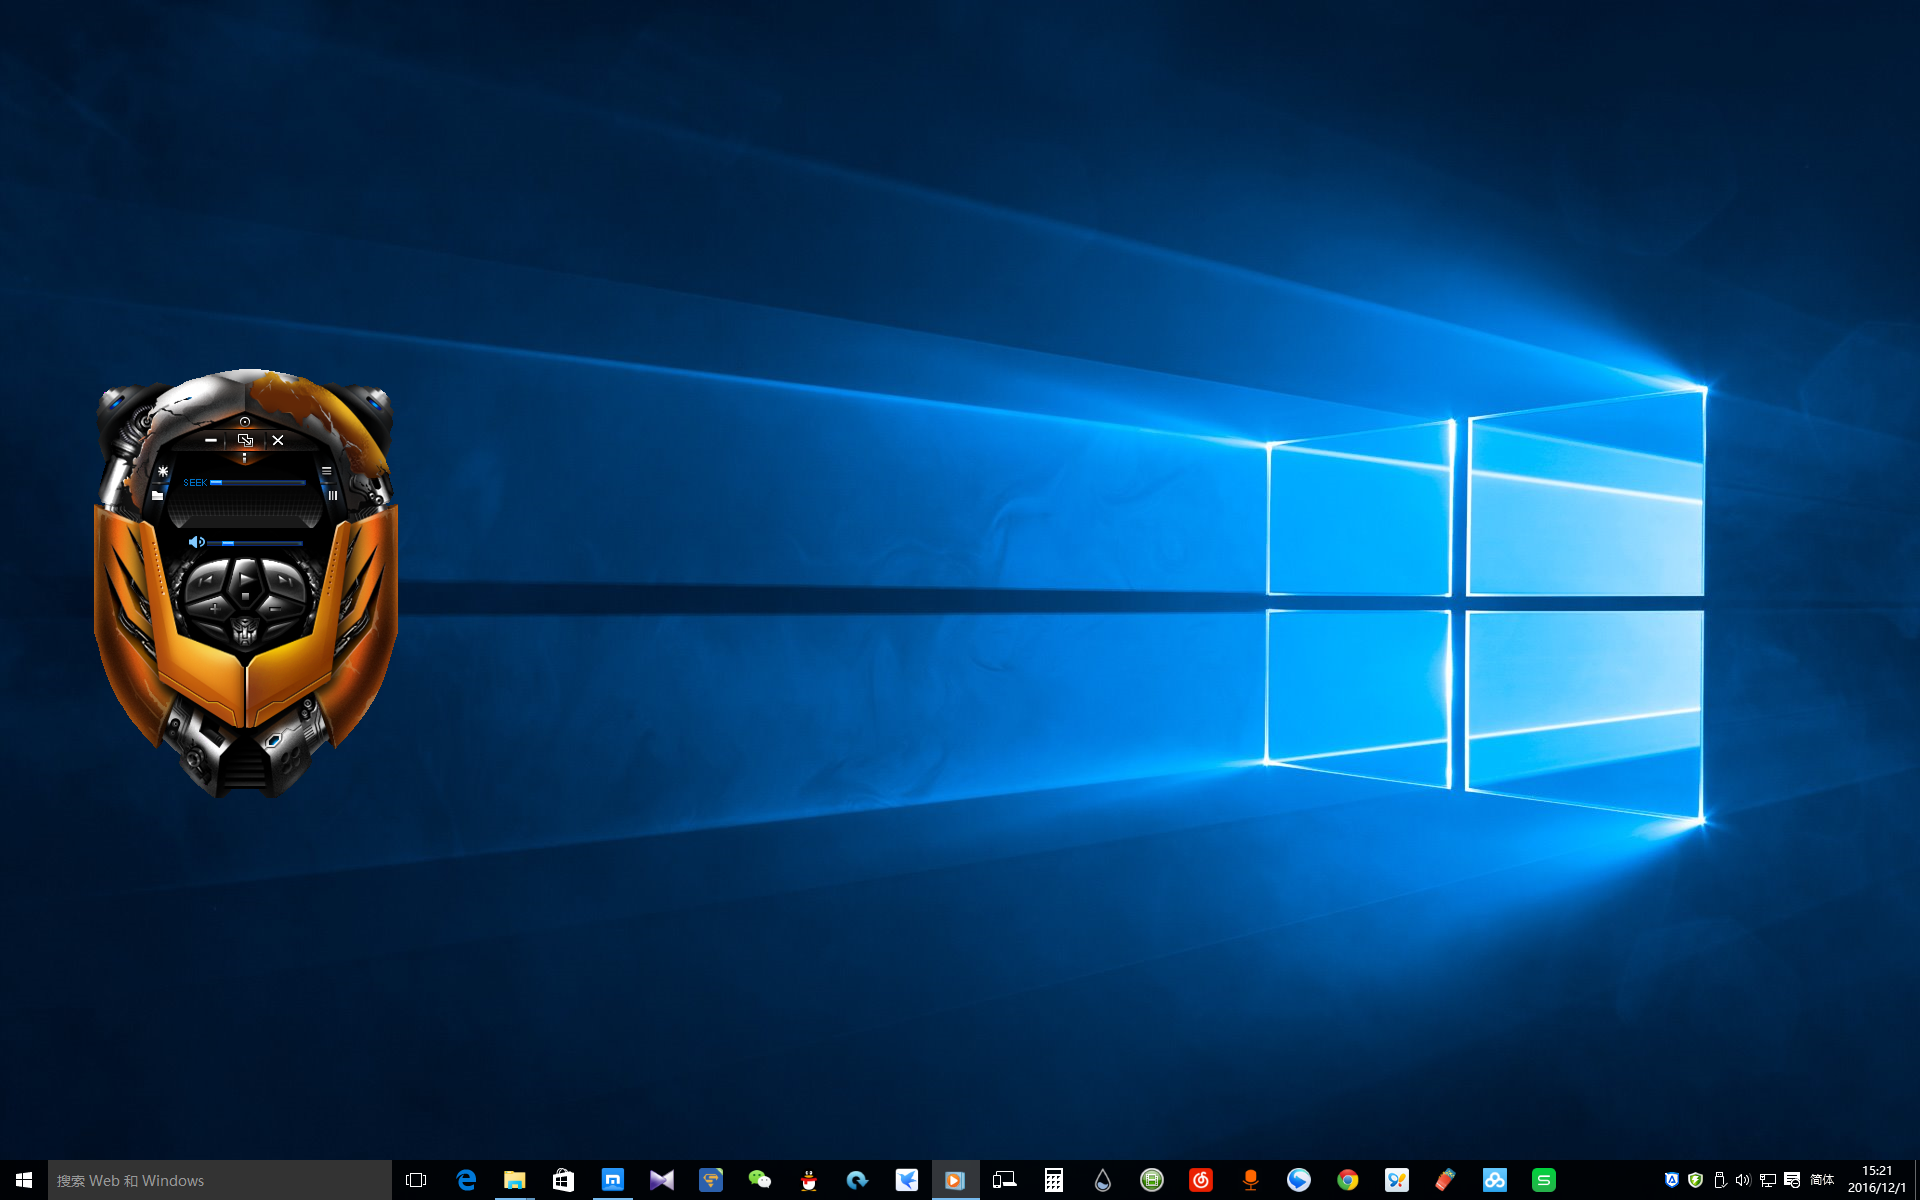Image resolution: width=1920 pixels, height=1200 pixels.
Task: Open the green S app on the taskbar
Action: pyautogui.click(x=1544, y=1180)
